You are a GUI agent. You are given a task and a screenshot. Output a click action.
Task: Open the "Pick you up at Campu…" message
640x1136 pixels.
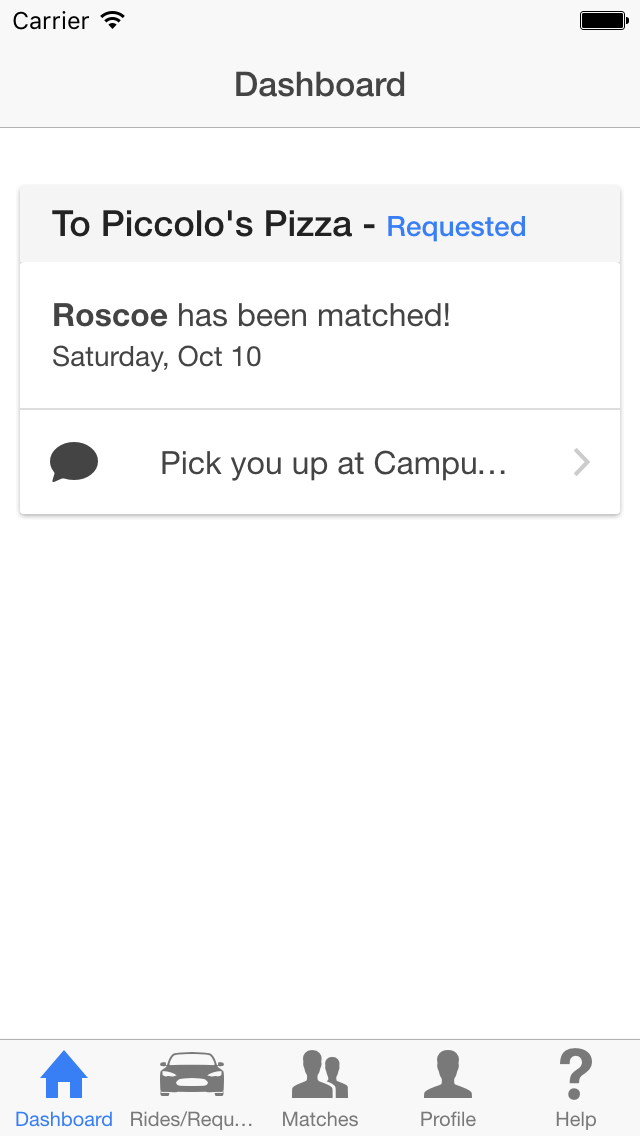pyautogui.click(x=333, y=464)
